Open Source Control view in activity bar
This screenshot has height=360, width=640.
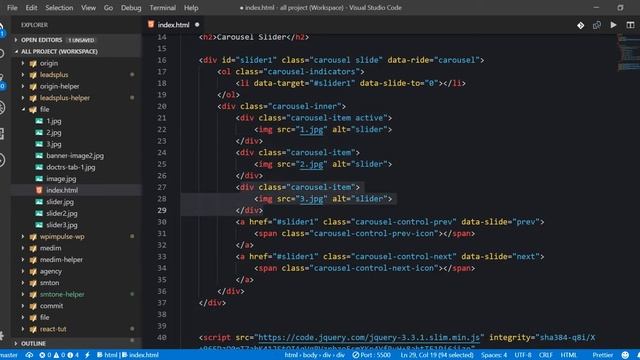tap(2, 81)
